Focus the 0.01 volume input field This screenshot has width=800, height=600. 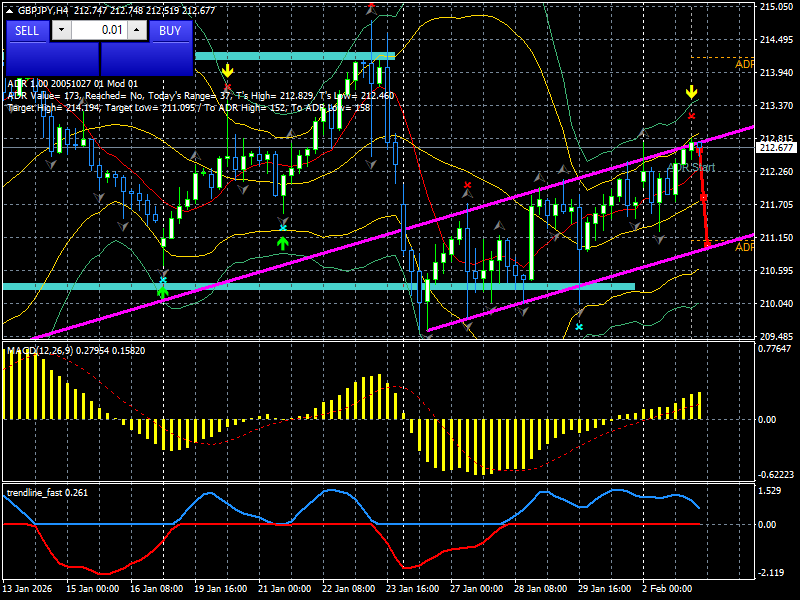(99, 30)
